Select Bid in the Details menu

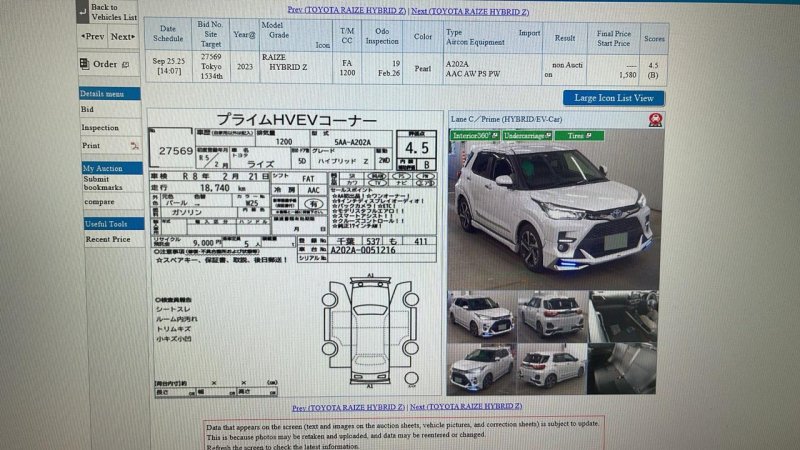tap(88, 109)
